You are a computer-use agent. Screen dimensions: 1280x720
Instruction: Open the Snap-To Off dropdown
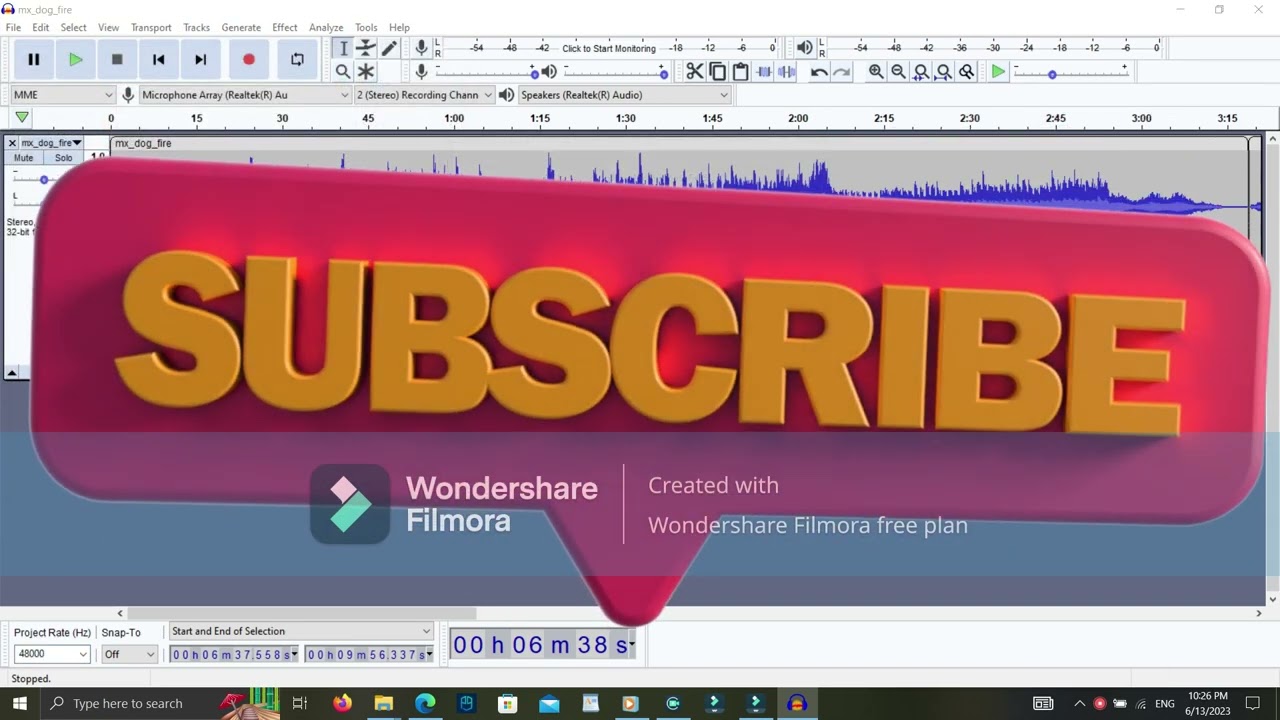click(x=130, y=654)
